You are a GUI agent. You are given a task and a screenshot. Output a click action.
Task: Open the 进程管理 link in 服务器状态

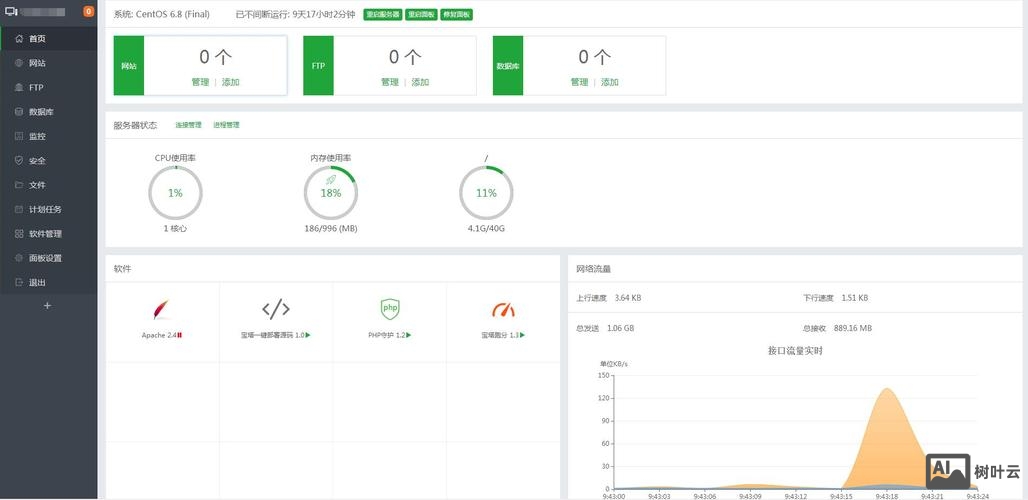(x=226, y=126)
